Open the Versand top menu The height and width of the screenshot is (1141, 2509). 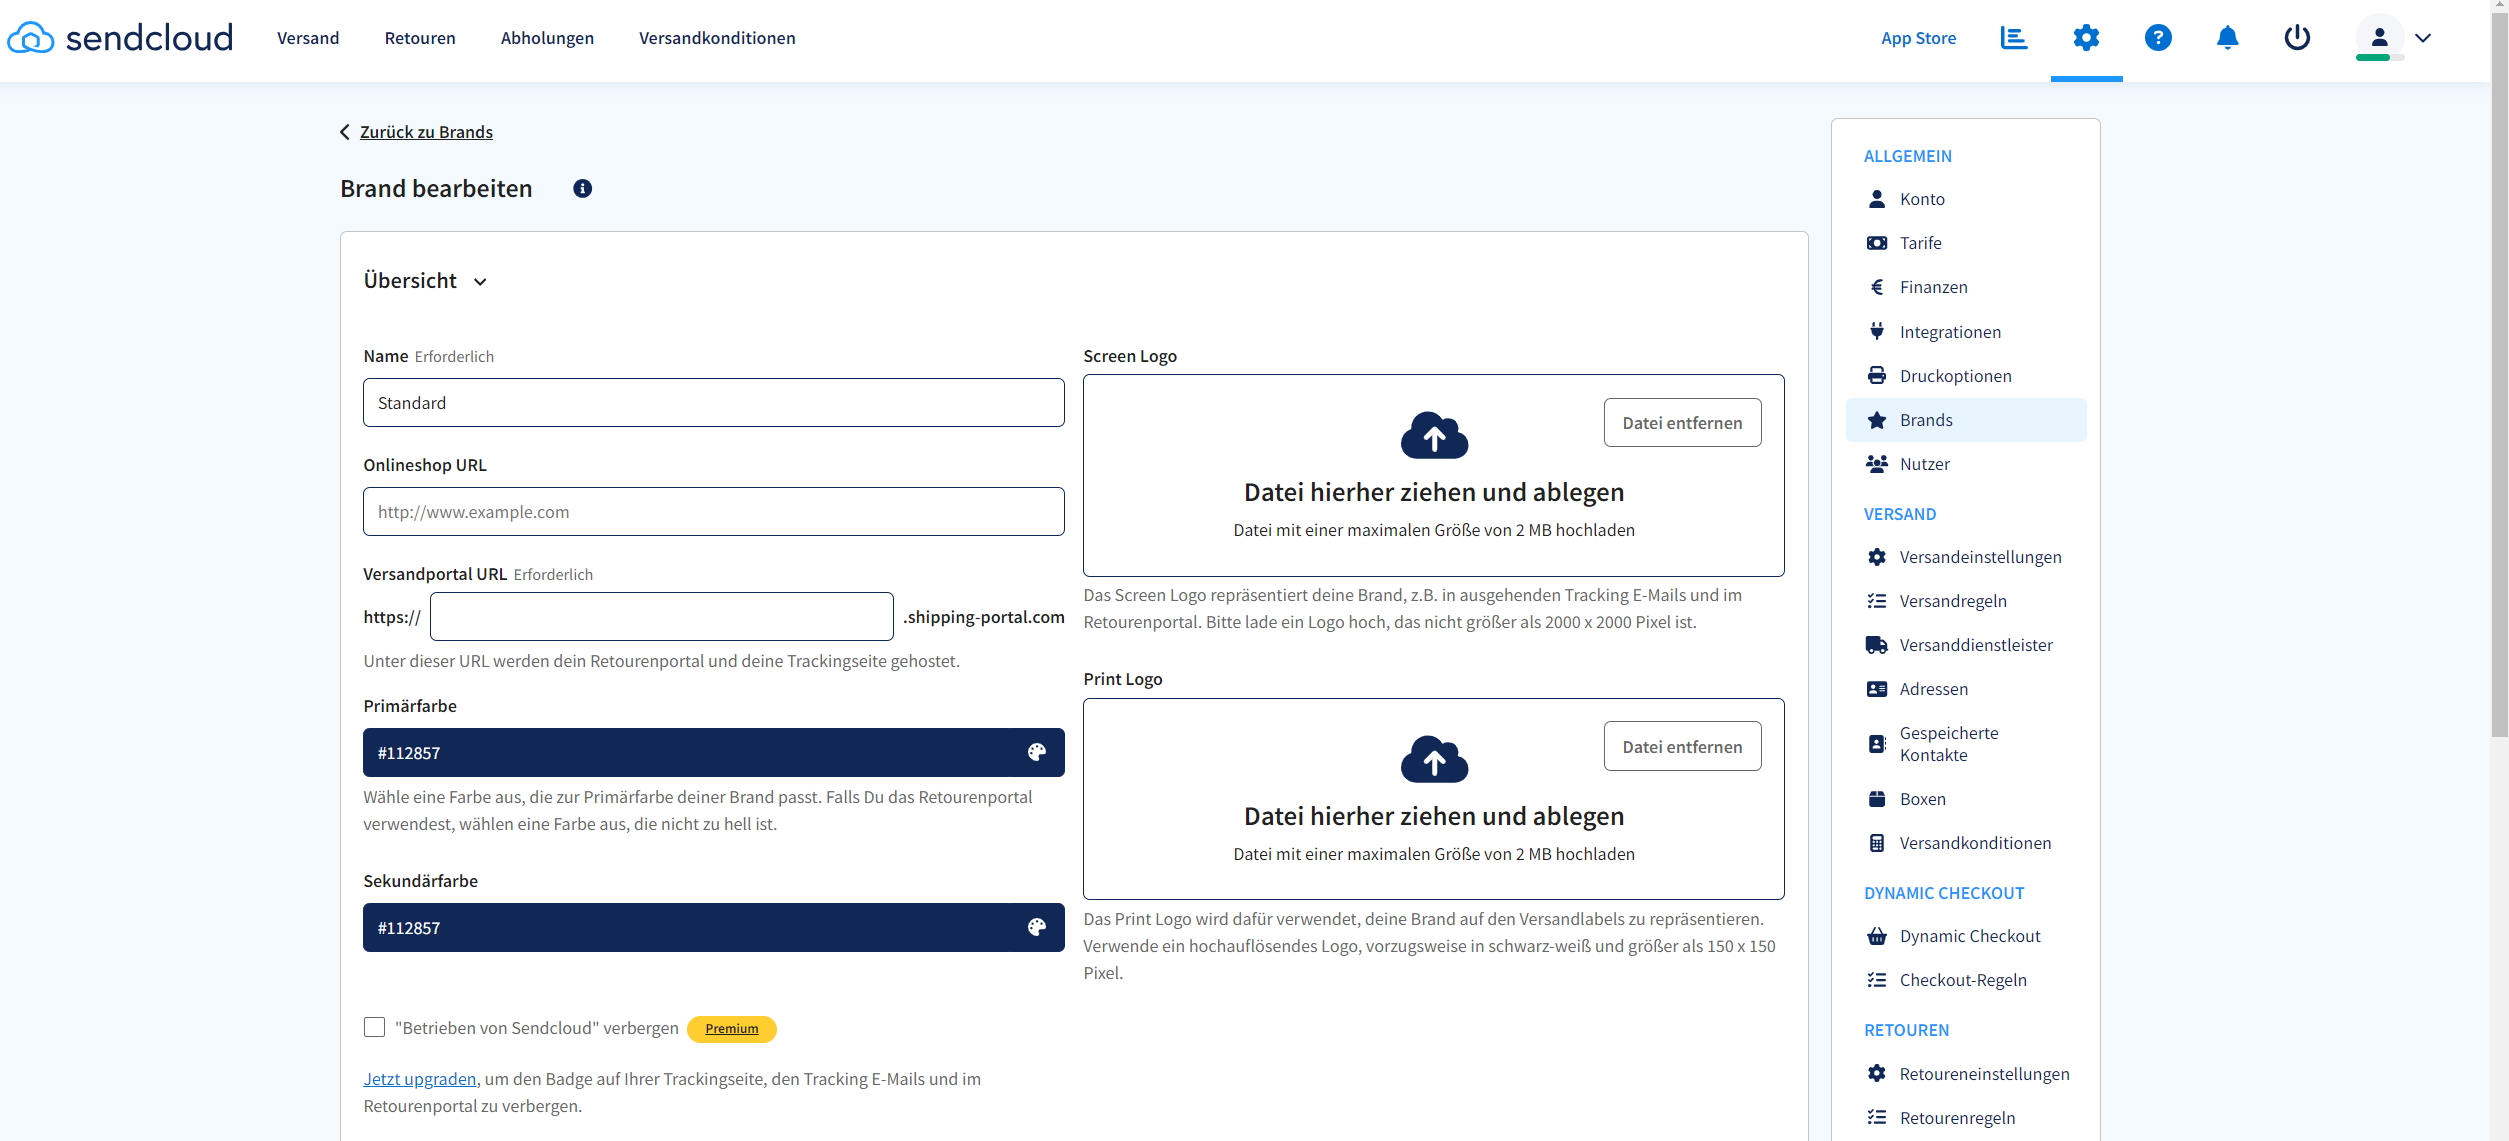pyautogui.click(x=308, y=38)
